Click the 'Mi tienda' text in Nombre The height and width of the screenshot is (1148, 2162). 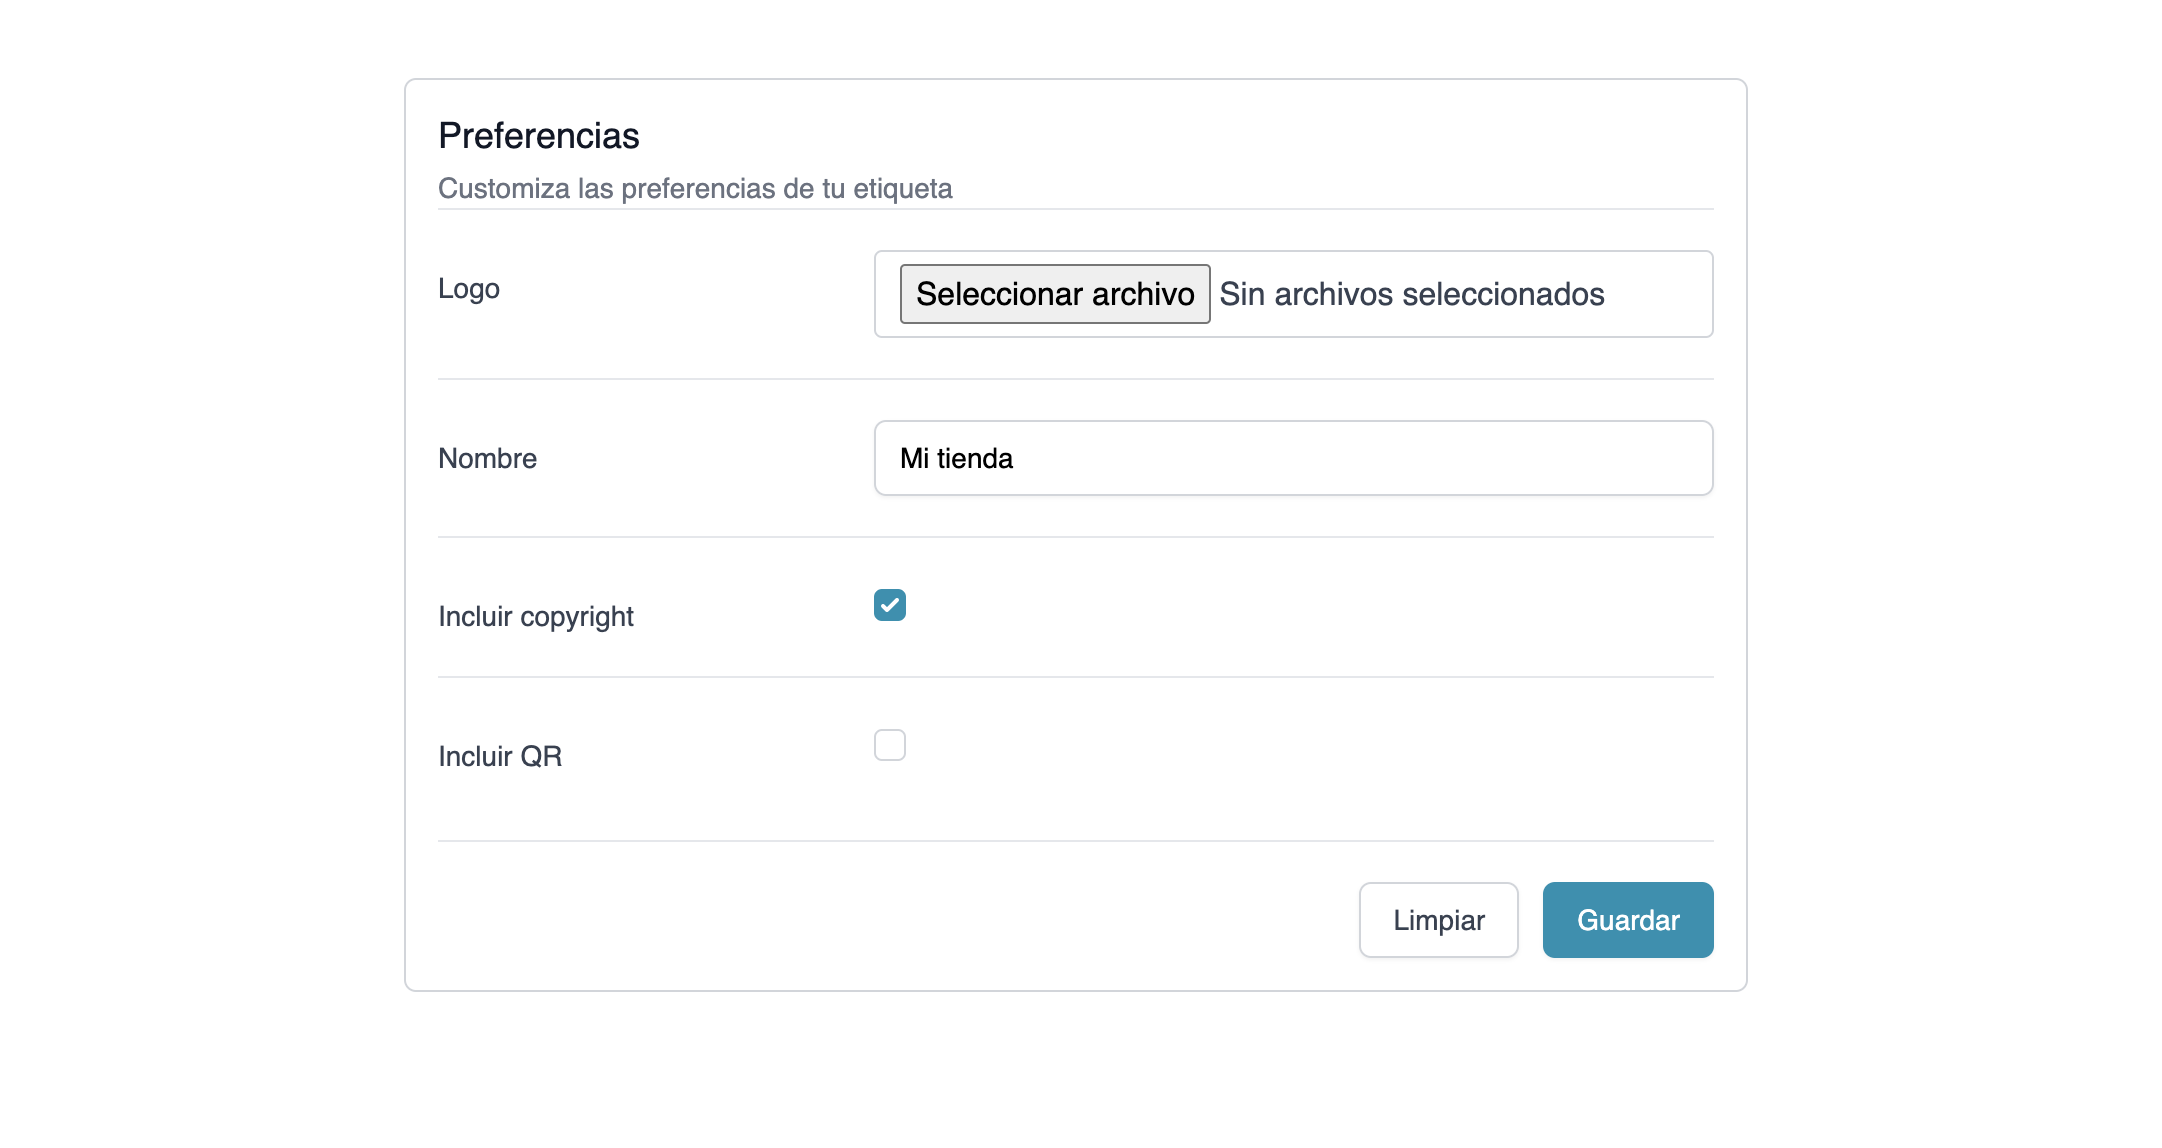[x=956, y=458]
